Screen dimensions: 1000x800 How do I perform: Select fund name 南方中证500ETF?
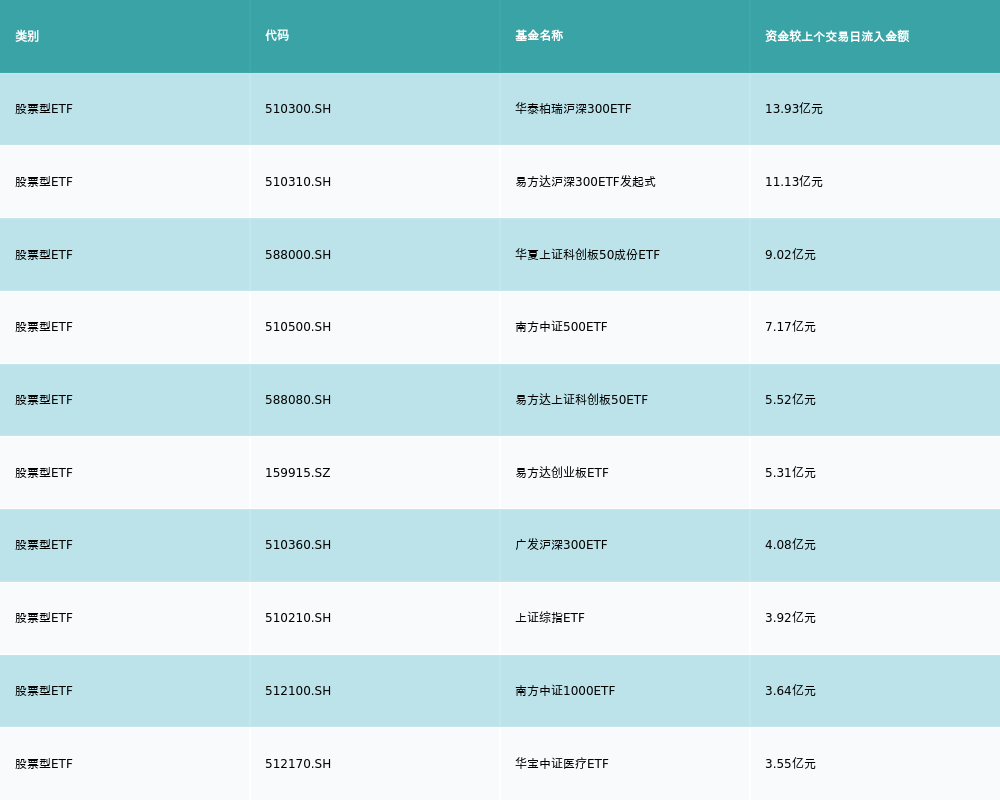click(561, 327)
